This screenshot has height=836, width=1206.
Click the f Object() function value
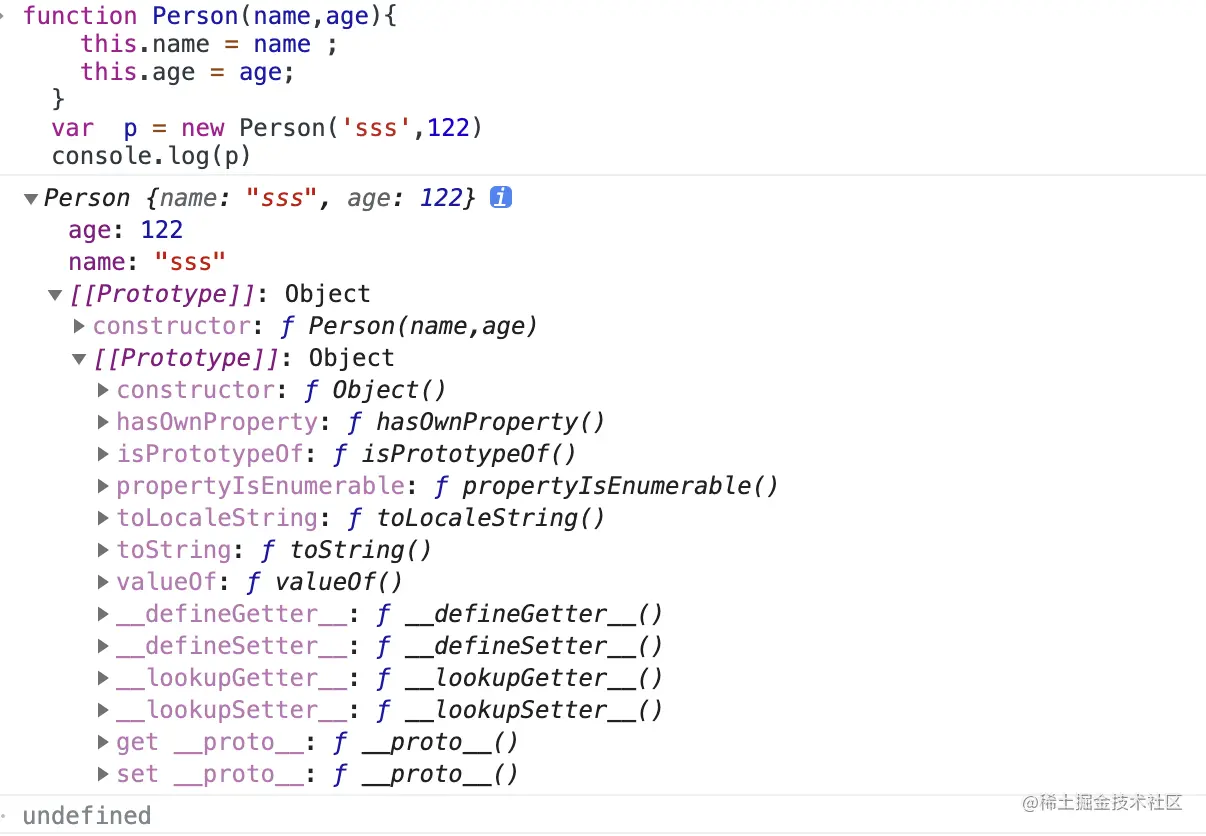(375, 390)
